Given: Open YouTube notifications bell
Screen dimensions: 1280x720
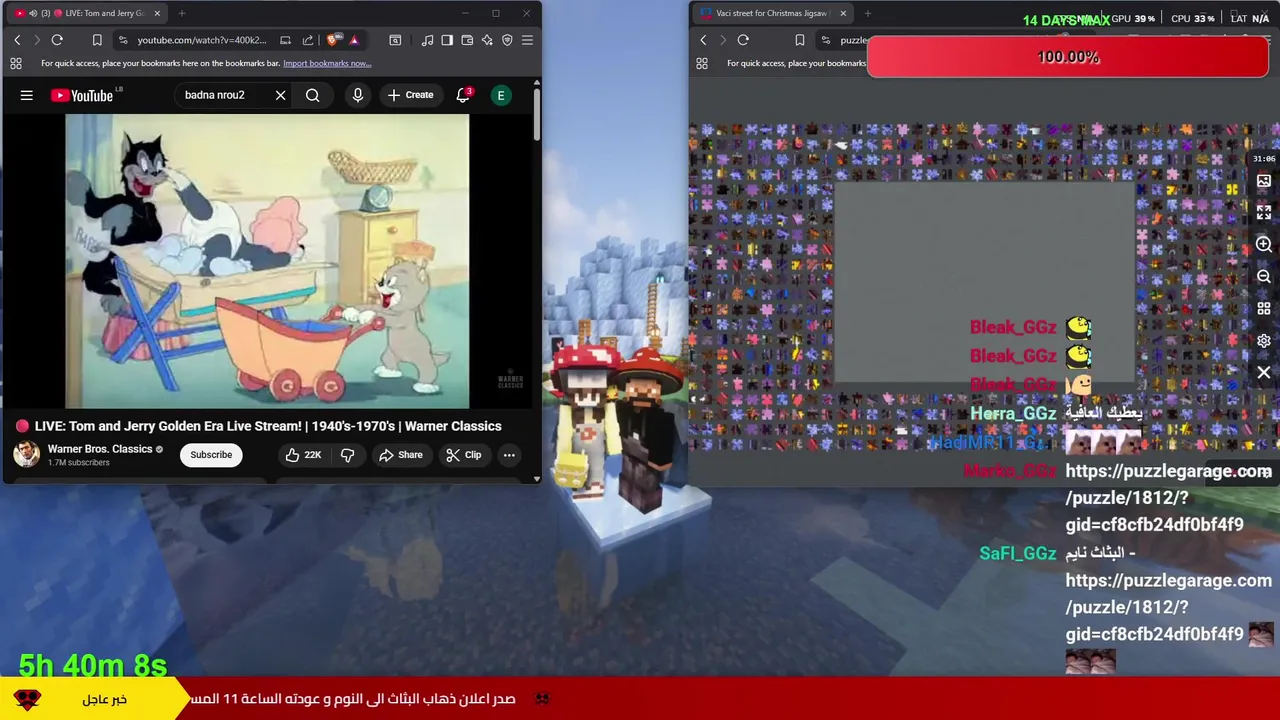Looking at the screenshot, I should 463,95.
